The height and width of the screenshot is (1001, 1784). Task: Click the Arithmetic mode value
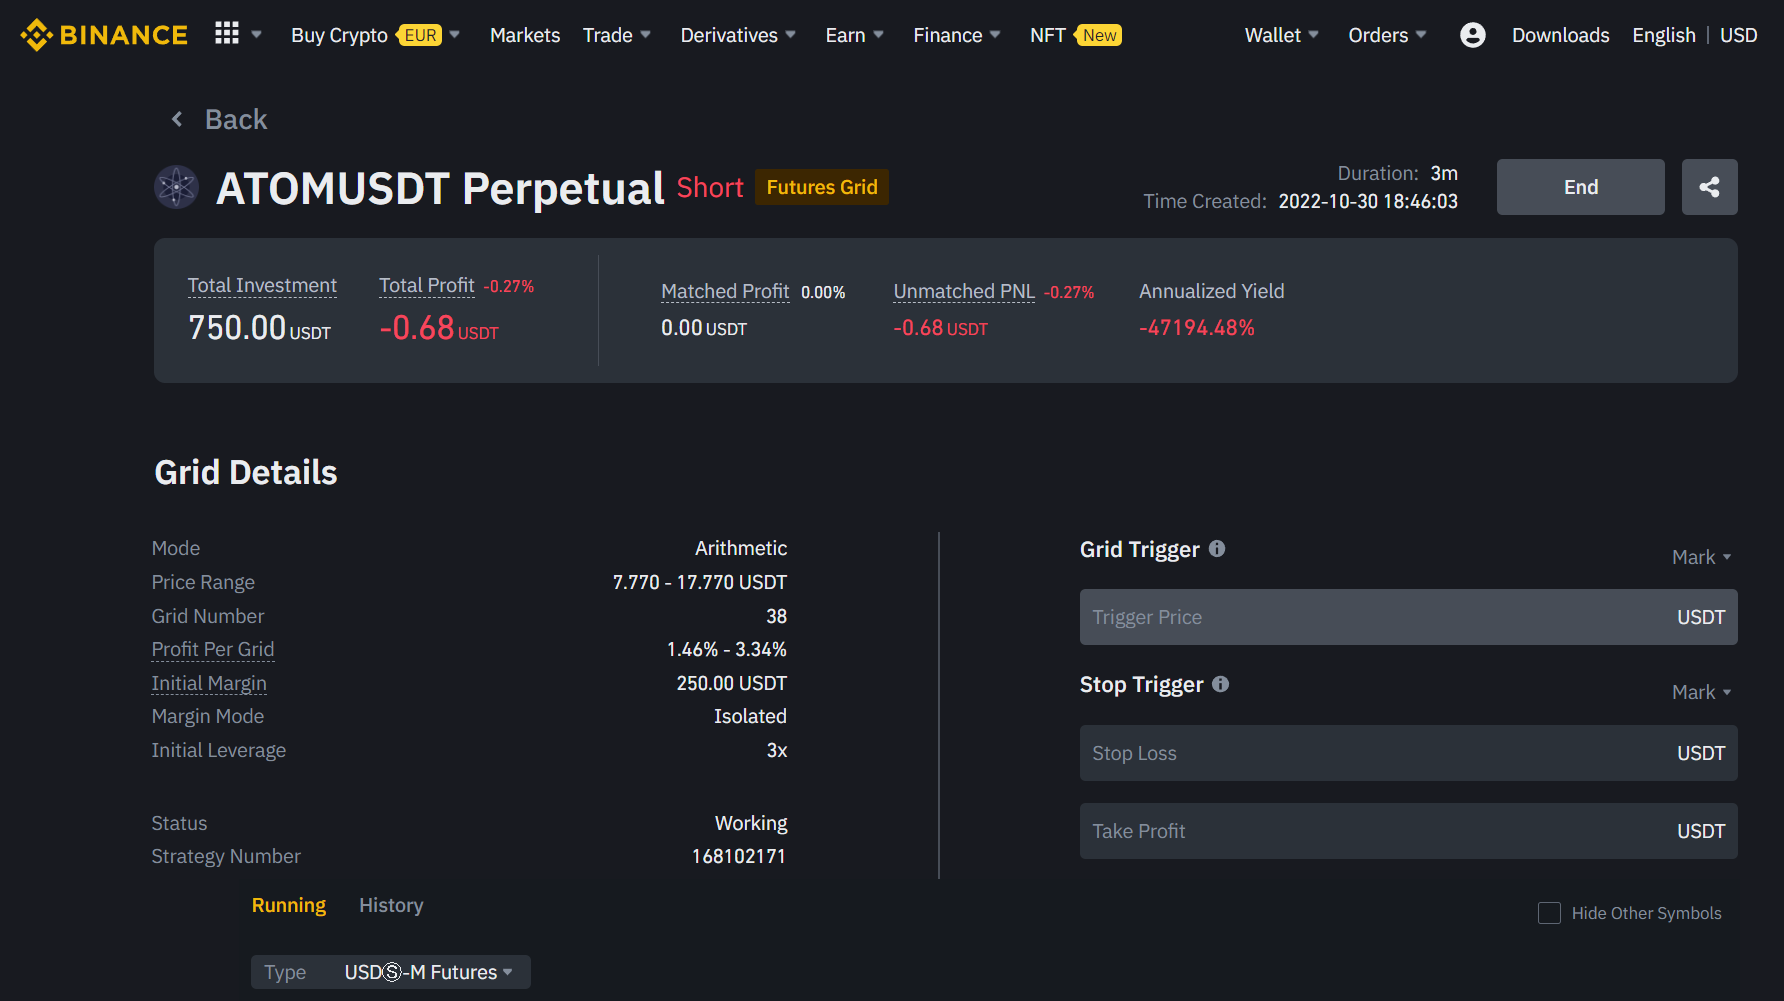pos(741,548)
